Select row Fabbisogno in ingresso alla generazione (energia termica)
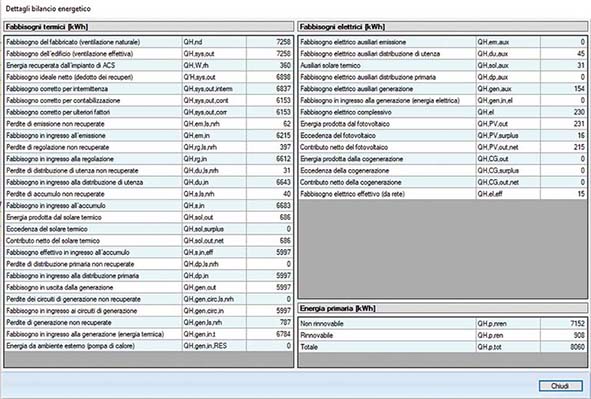This screenshot has height=399, width=591. pos(149,334)
